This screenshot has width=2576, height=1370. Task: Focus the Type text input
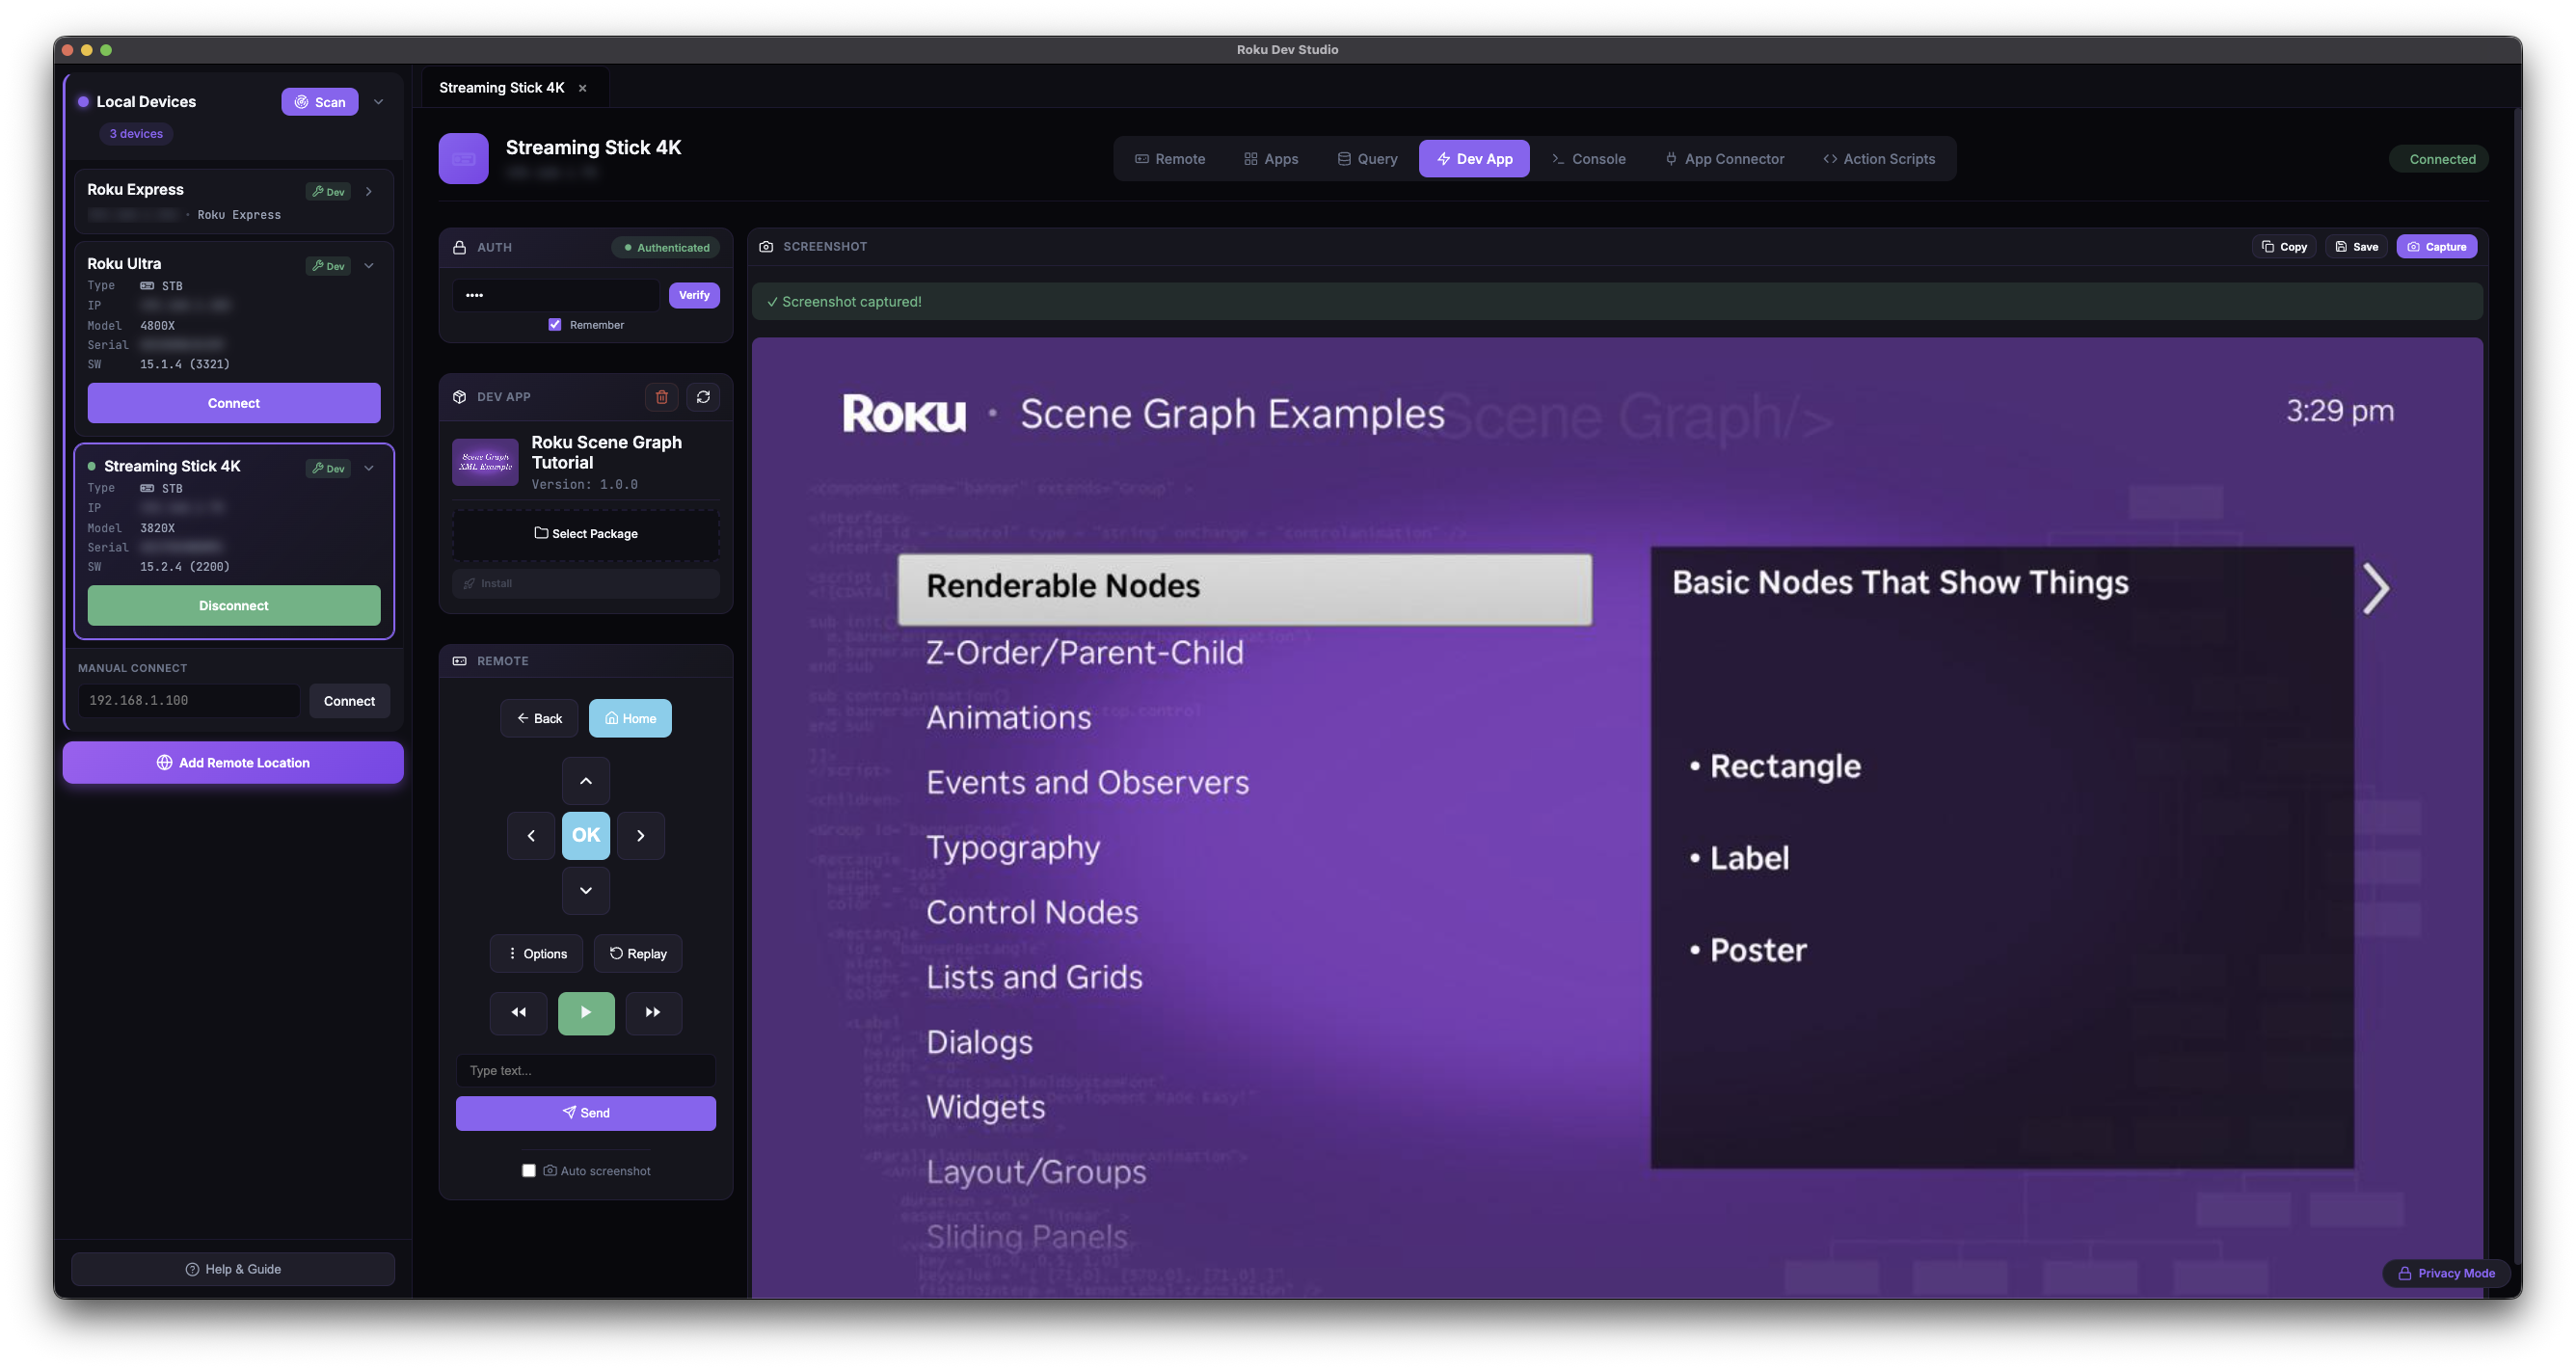586,1070
